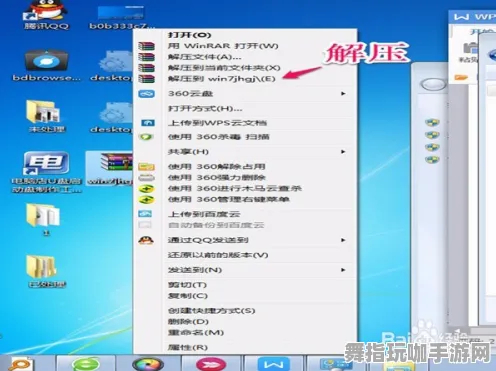Viewport: 496px width, 371px height.
Task: Choose 还原以前的版本(V)
Action: click(x=218, y=255)
